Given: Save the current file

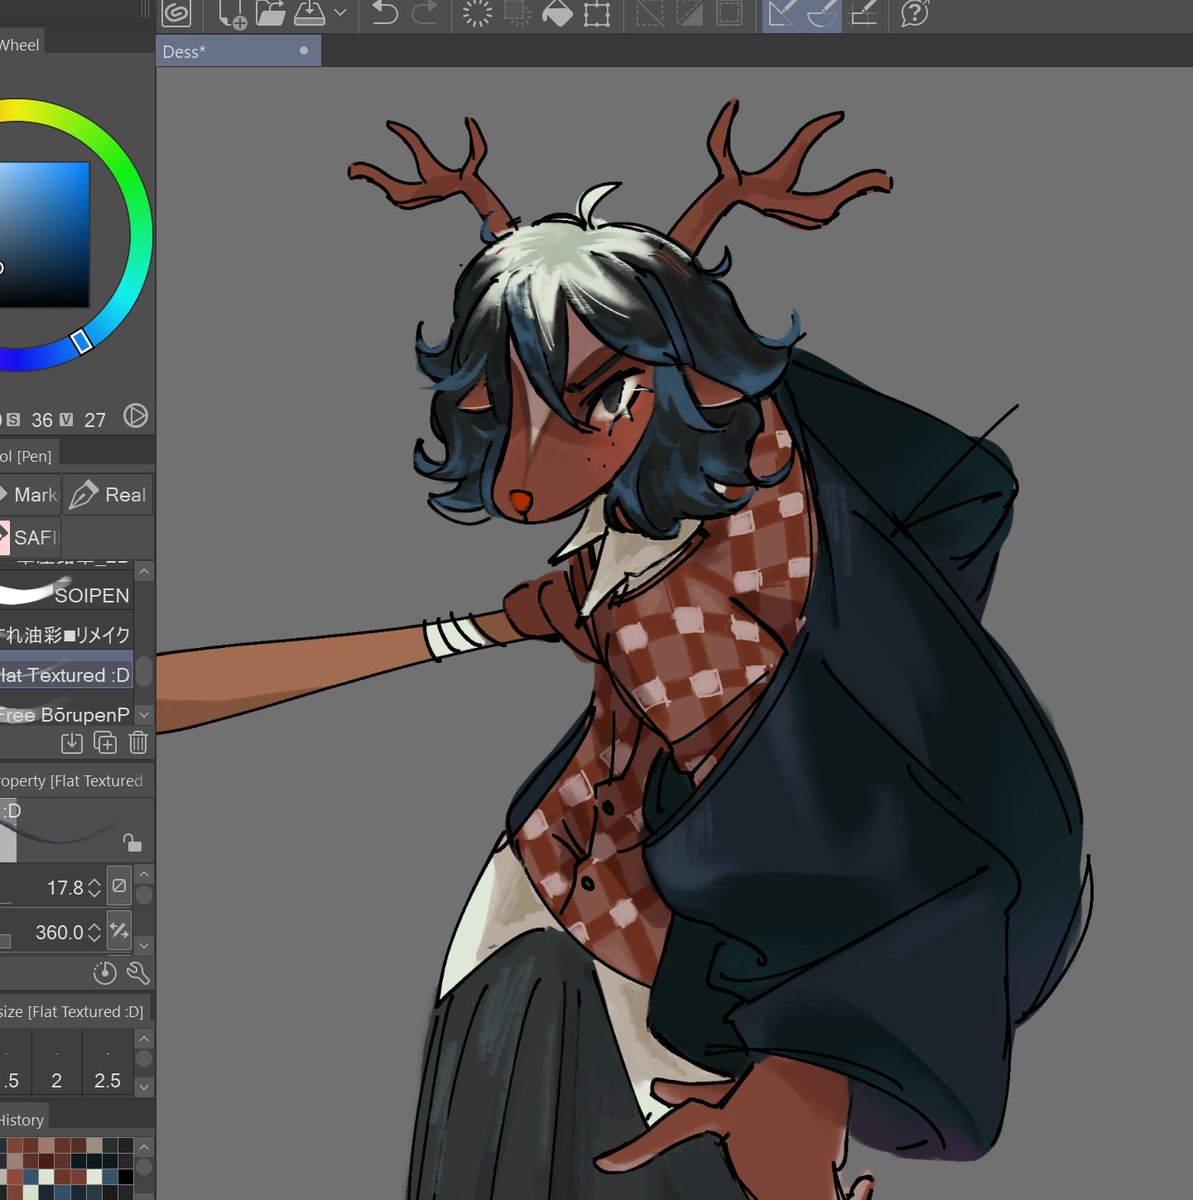Looking at the screenshot, I should [311, 13].
